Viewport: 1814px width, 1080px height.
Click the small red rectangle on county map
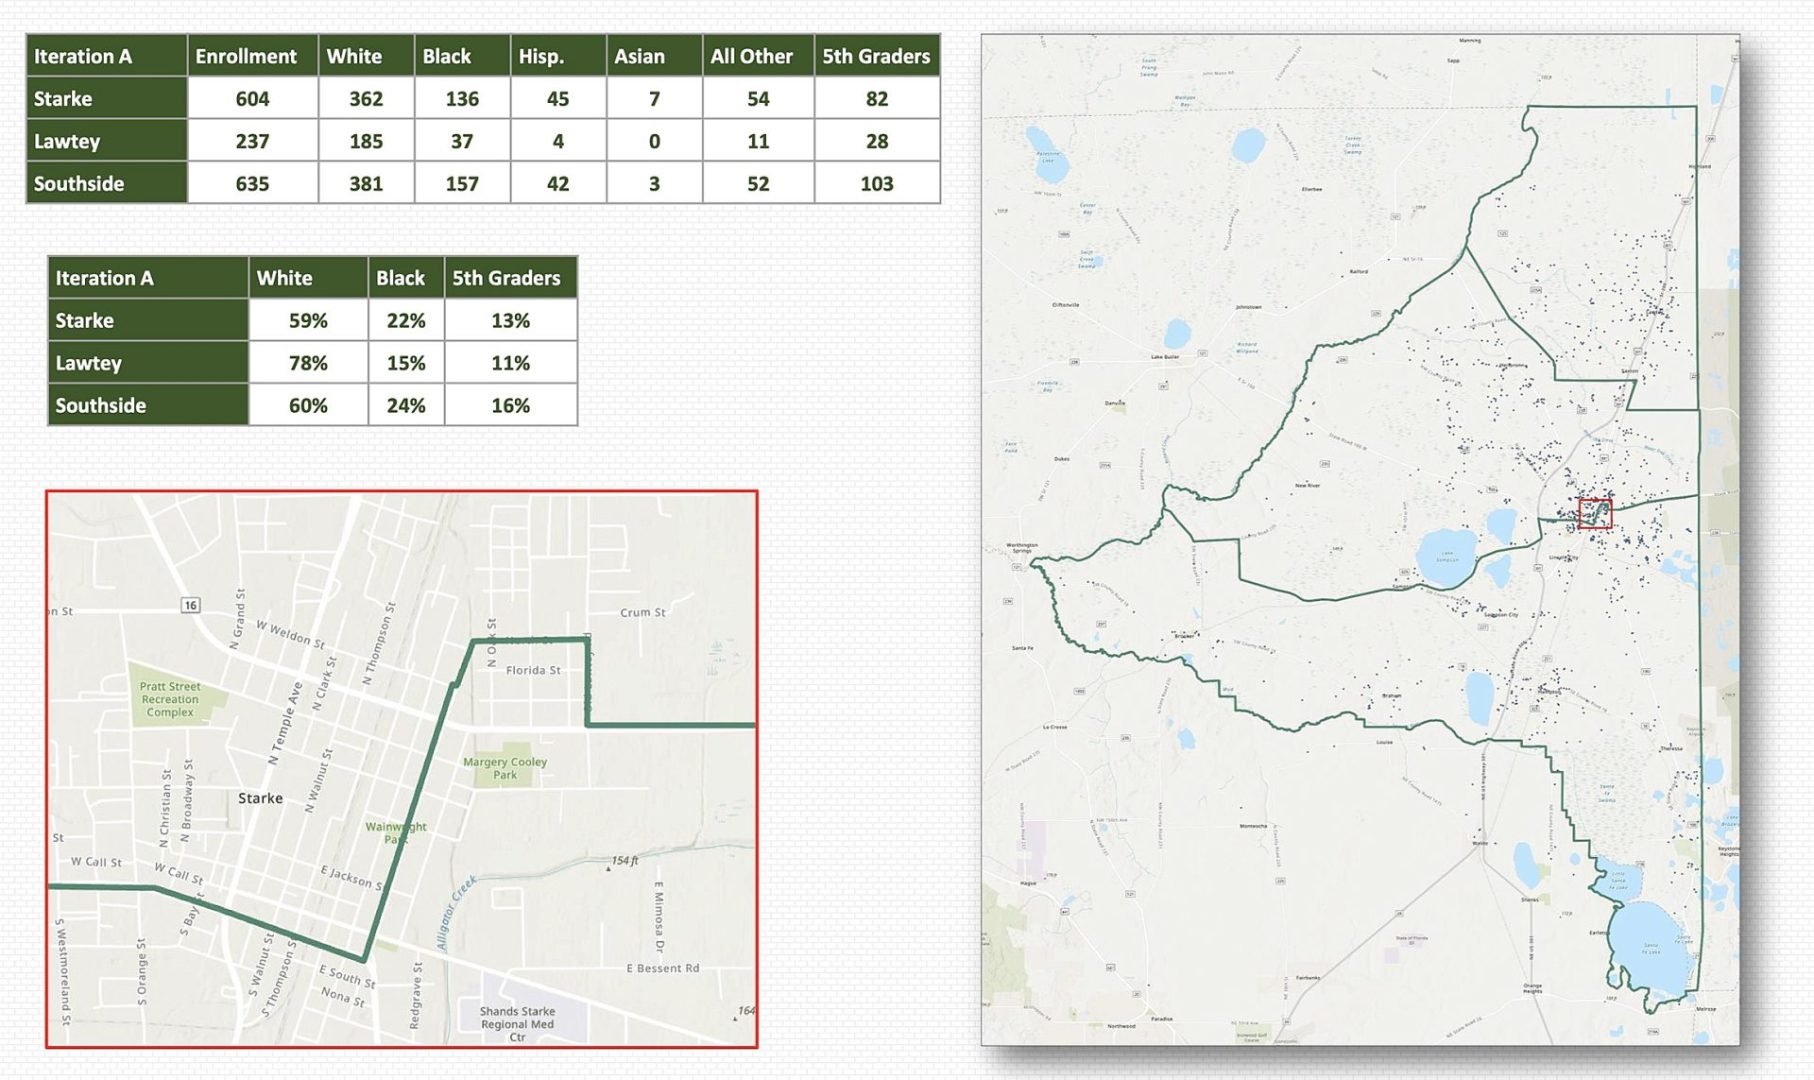pos(1595,513)
